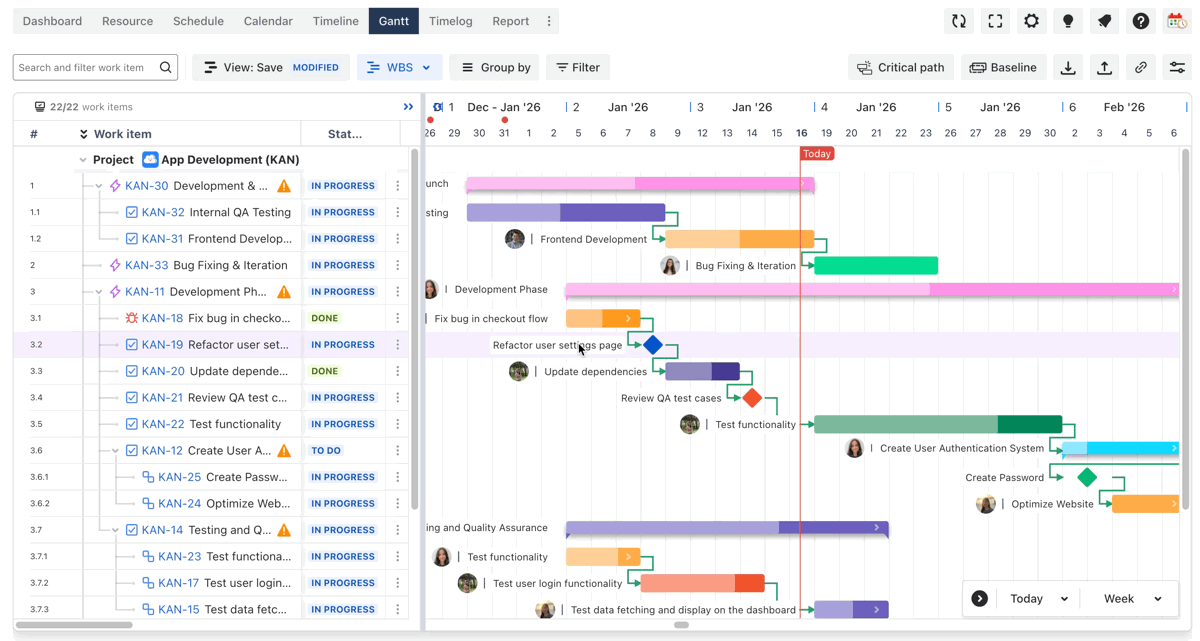Toggle the Baseline display
The width and height of the screenshot is (1200, 641).
(1003, 68)
